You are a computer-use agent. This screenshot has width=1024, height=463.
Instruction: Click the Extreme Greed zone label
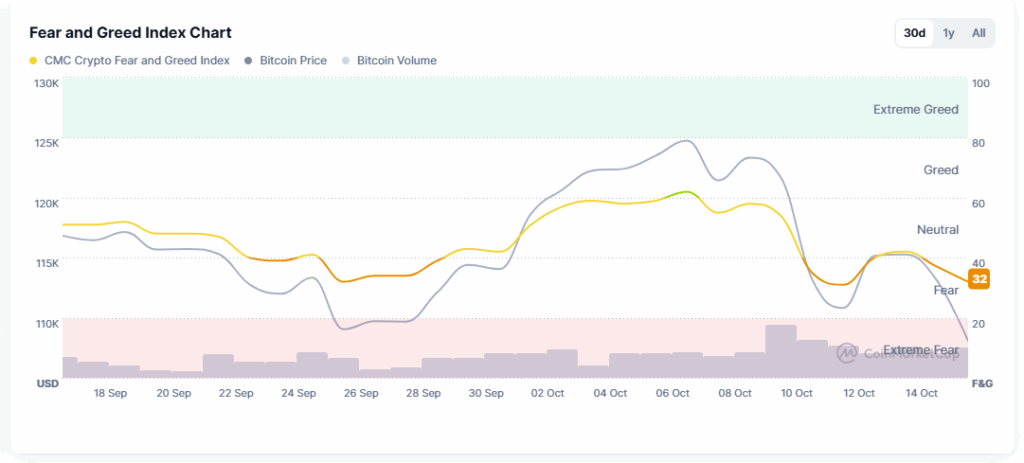pyautogui.click(x=915, y=109)
